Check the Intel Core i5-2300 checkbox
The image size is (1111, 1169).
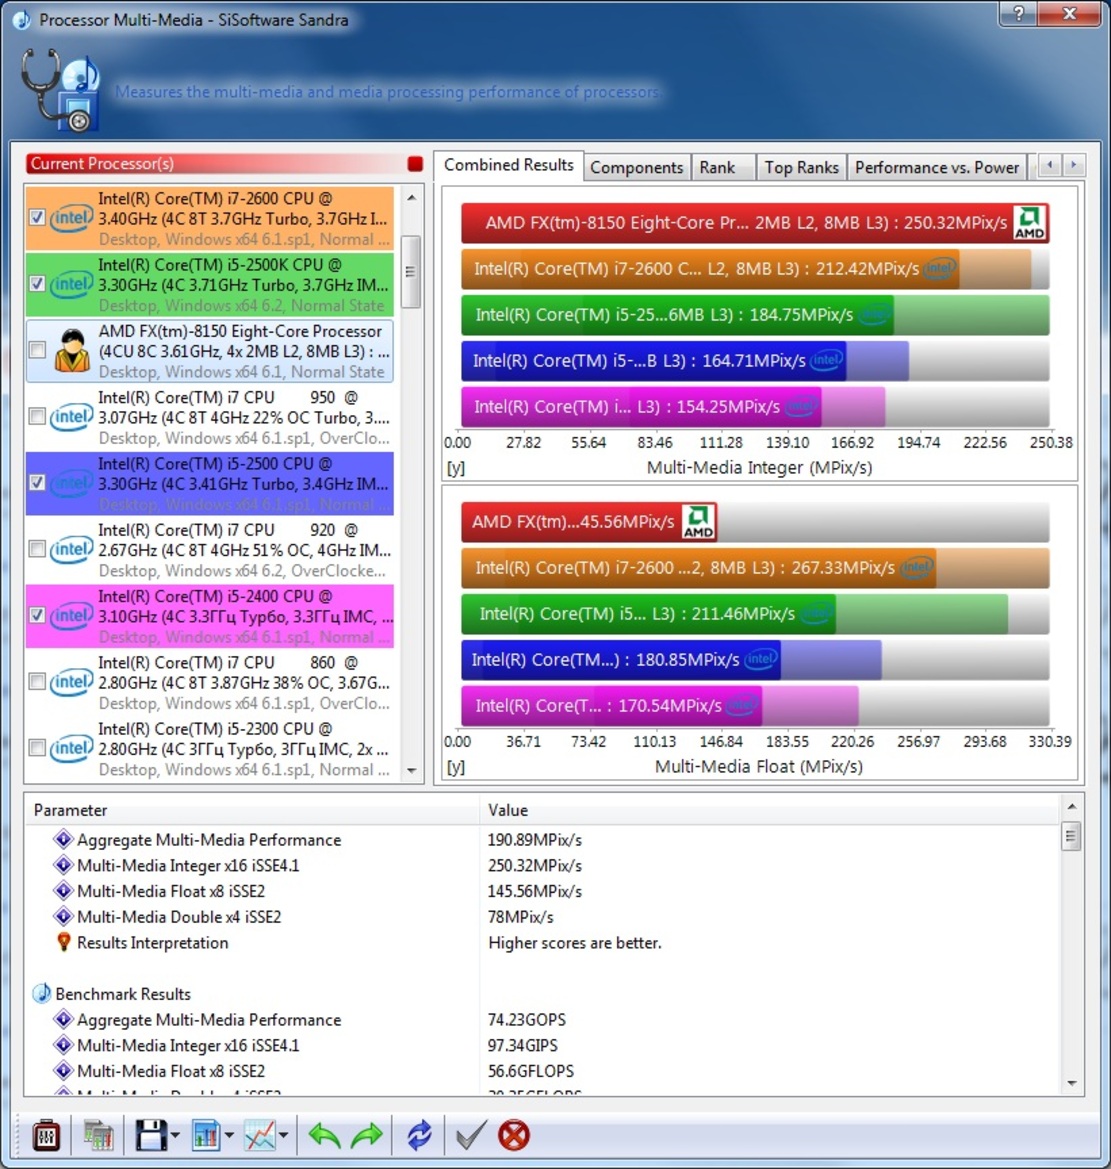point(37,748)
